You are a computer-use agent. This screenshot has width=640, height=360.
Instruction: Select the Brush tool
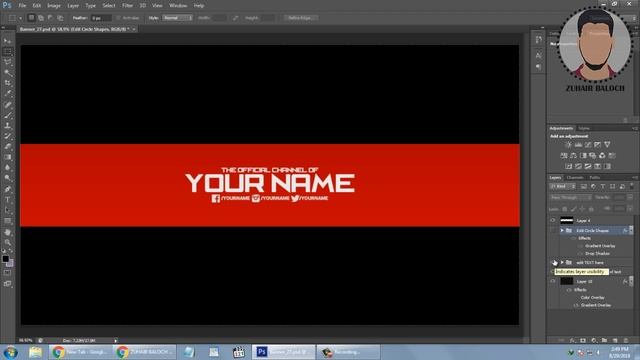coord(7,116)
